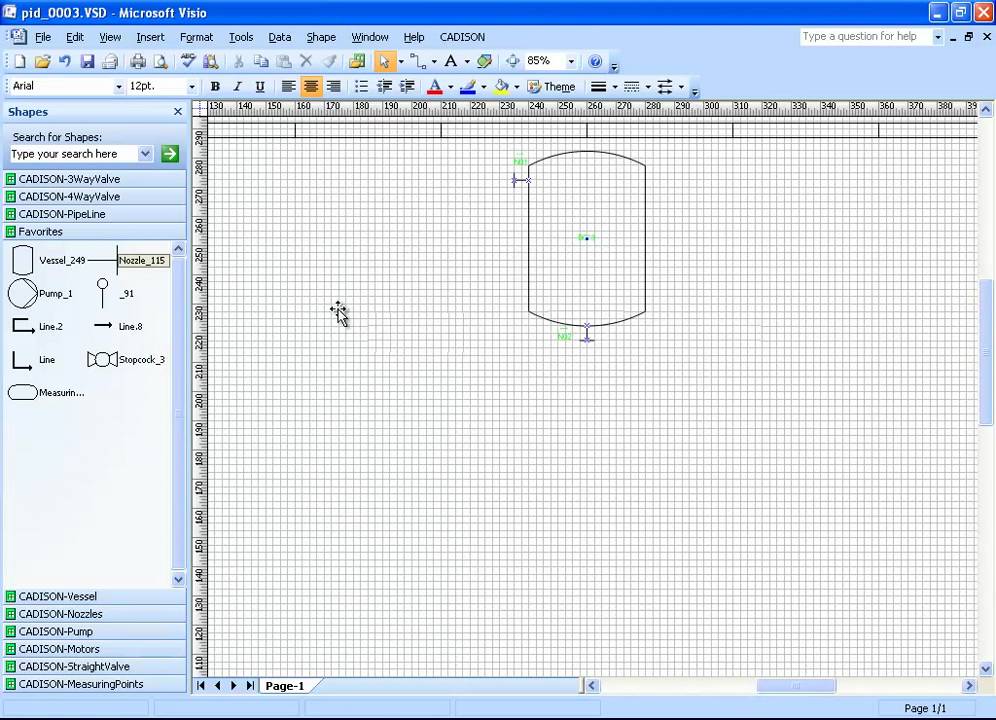
Task: Close the Shapes panel with X
Action: coord(178,112)
